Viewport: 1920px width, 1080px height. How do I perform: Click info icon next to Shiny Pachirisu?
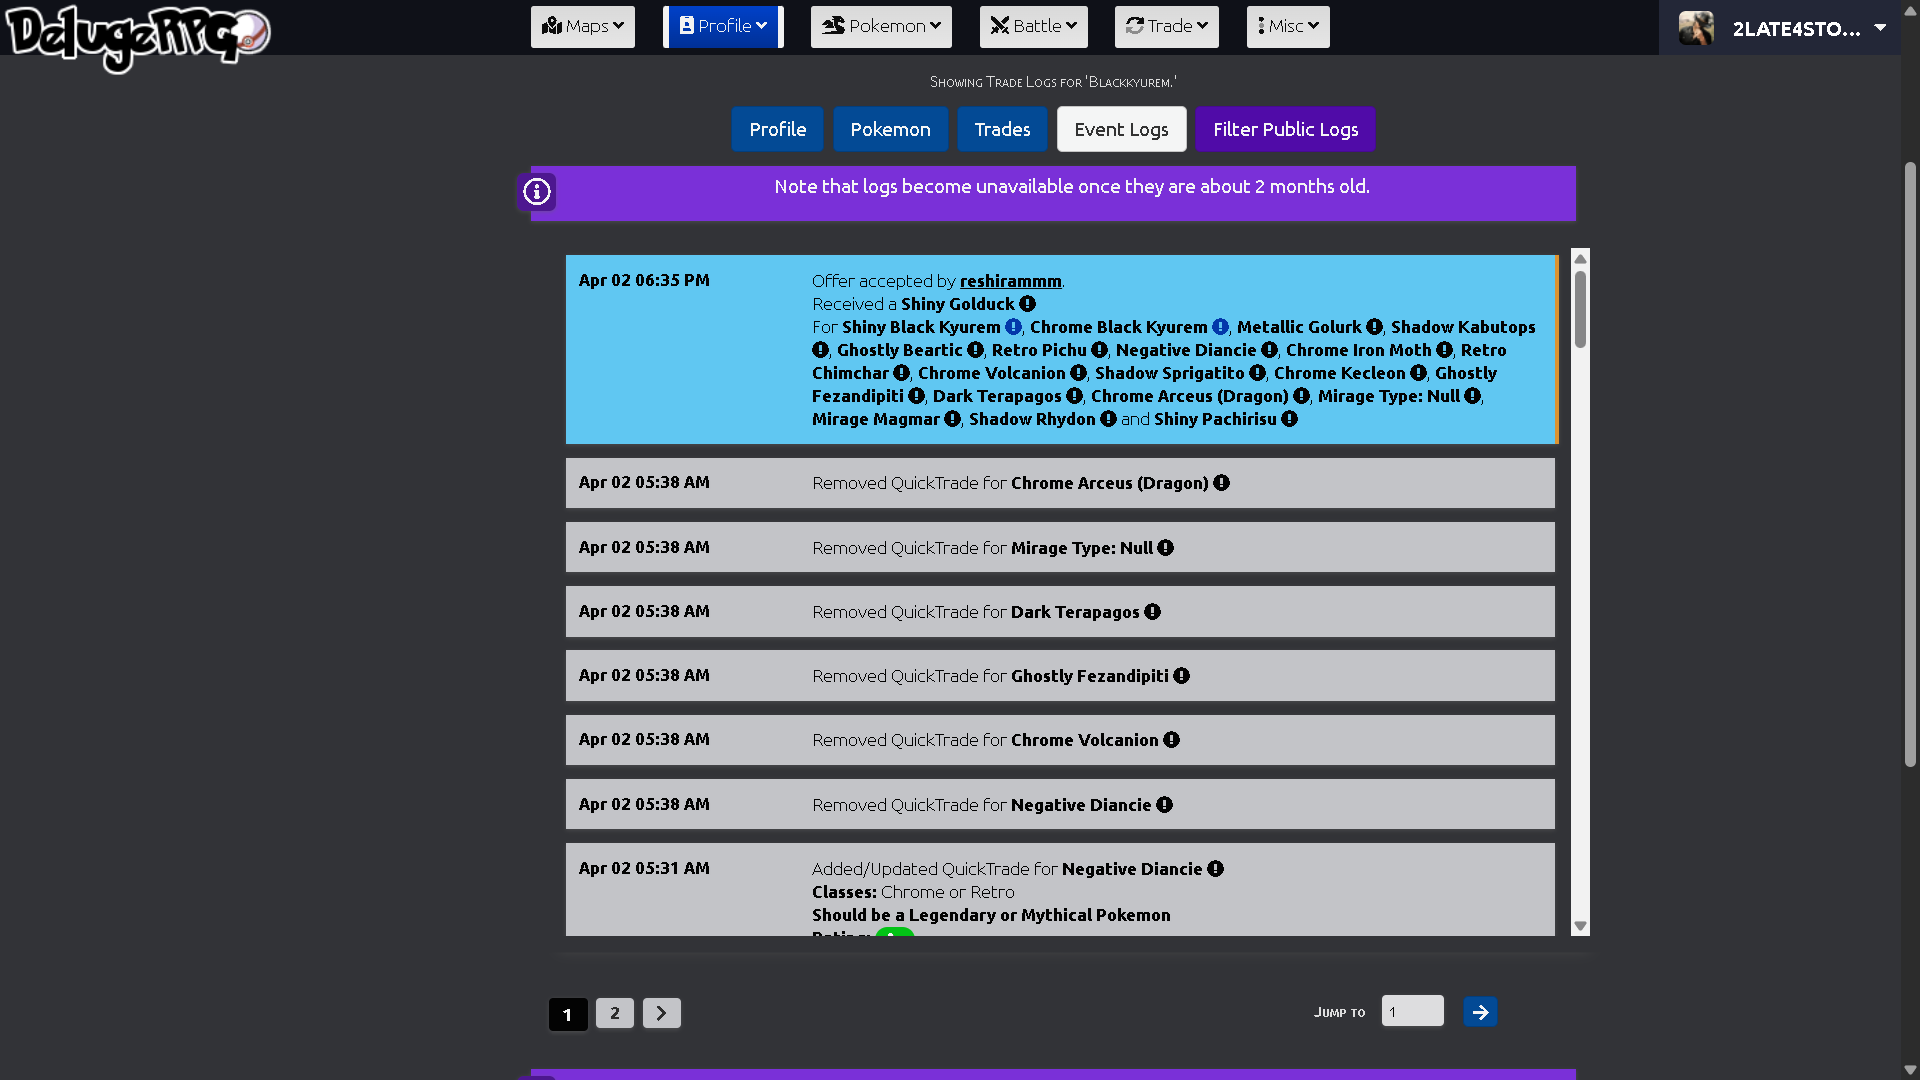[x=1290, y=419]
